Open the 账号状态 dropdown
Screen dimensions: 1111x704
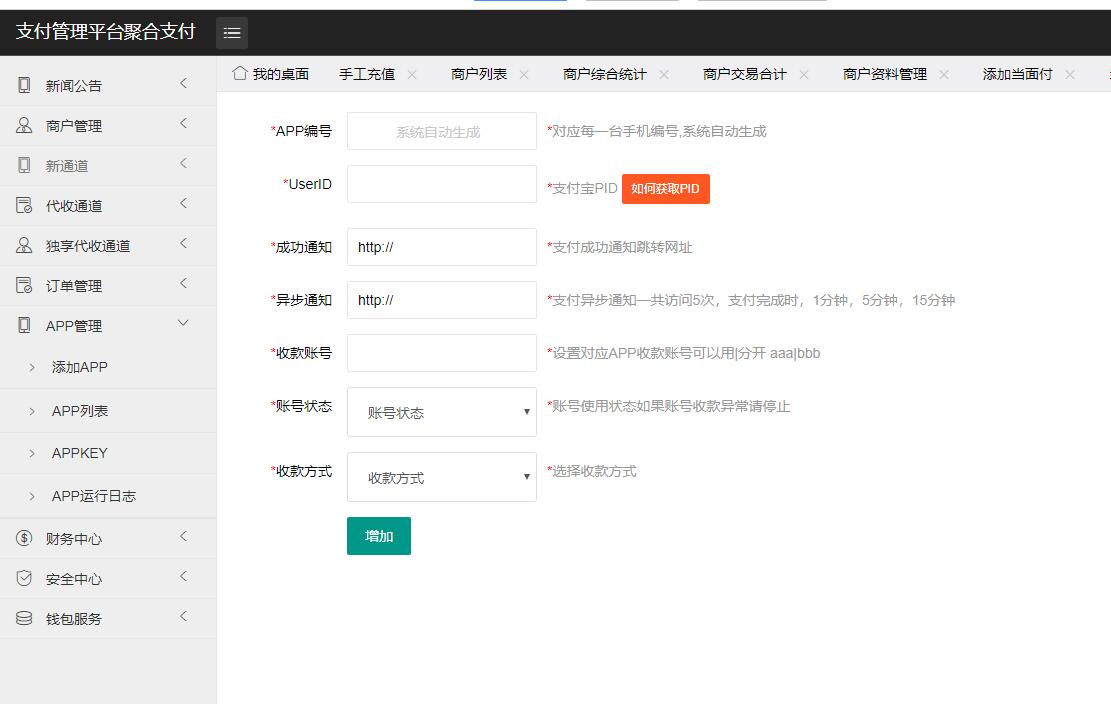click(441, 412)
